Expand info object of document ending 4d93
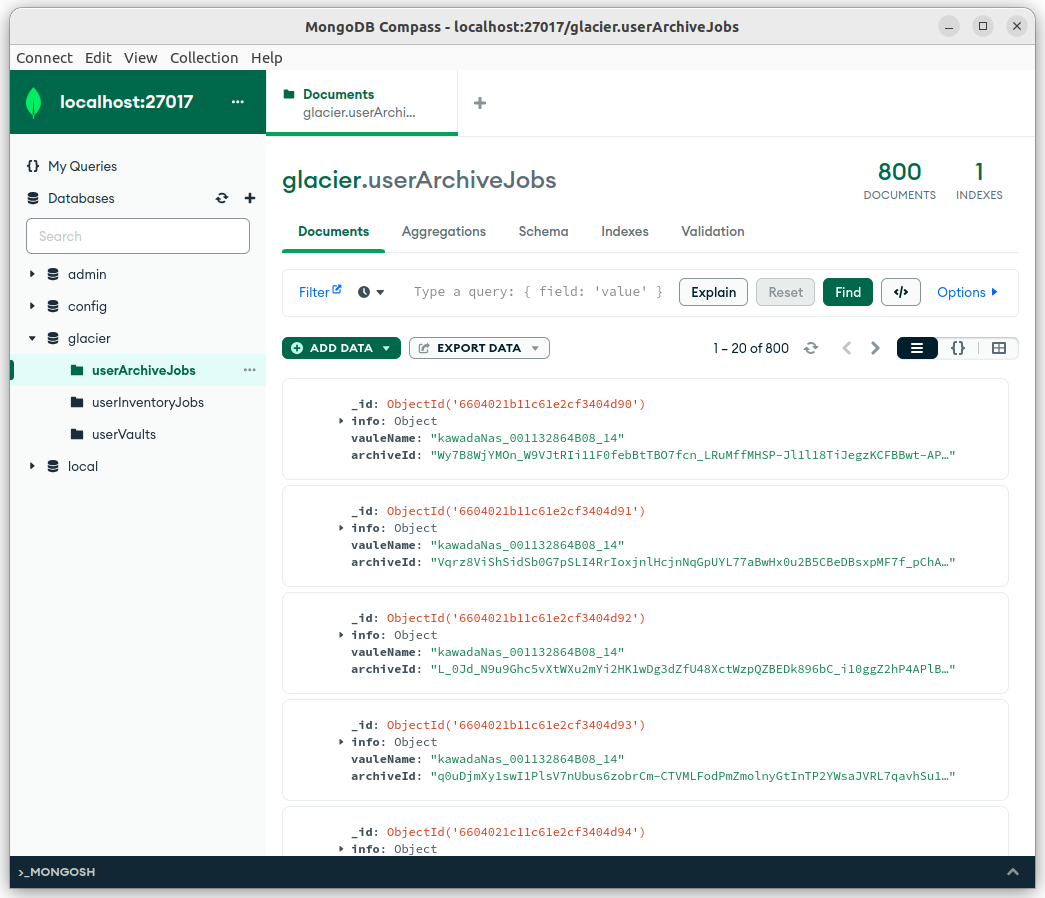Image resolution: width=1045 pixels, height=898 pixels. [x=341, y=742]
